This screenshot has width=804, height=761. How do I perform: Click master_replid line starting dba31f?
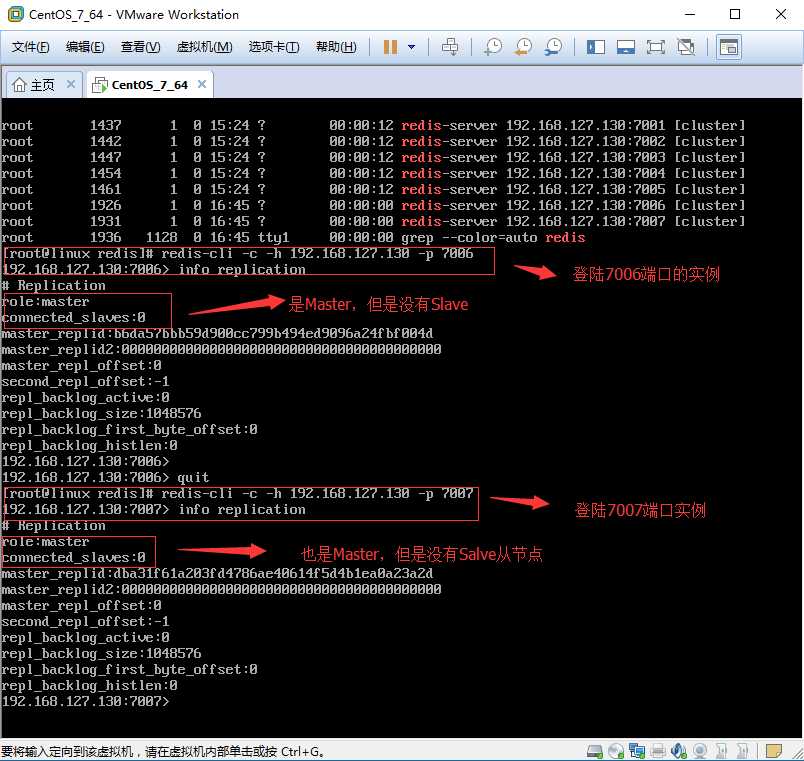coord(217,573)
